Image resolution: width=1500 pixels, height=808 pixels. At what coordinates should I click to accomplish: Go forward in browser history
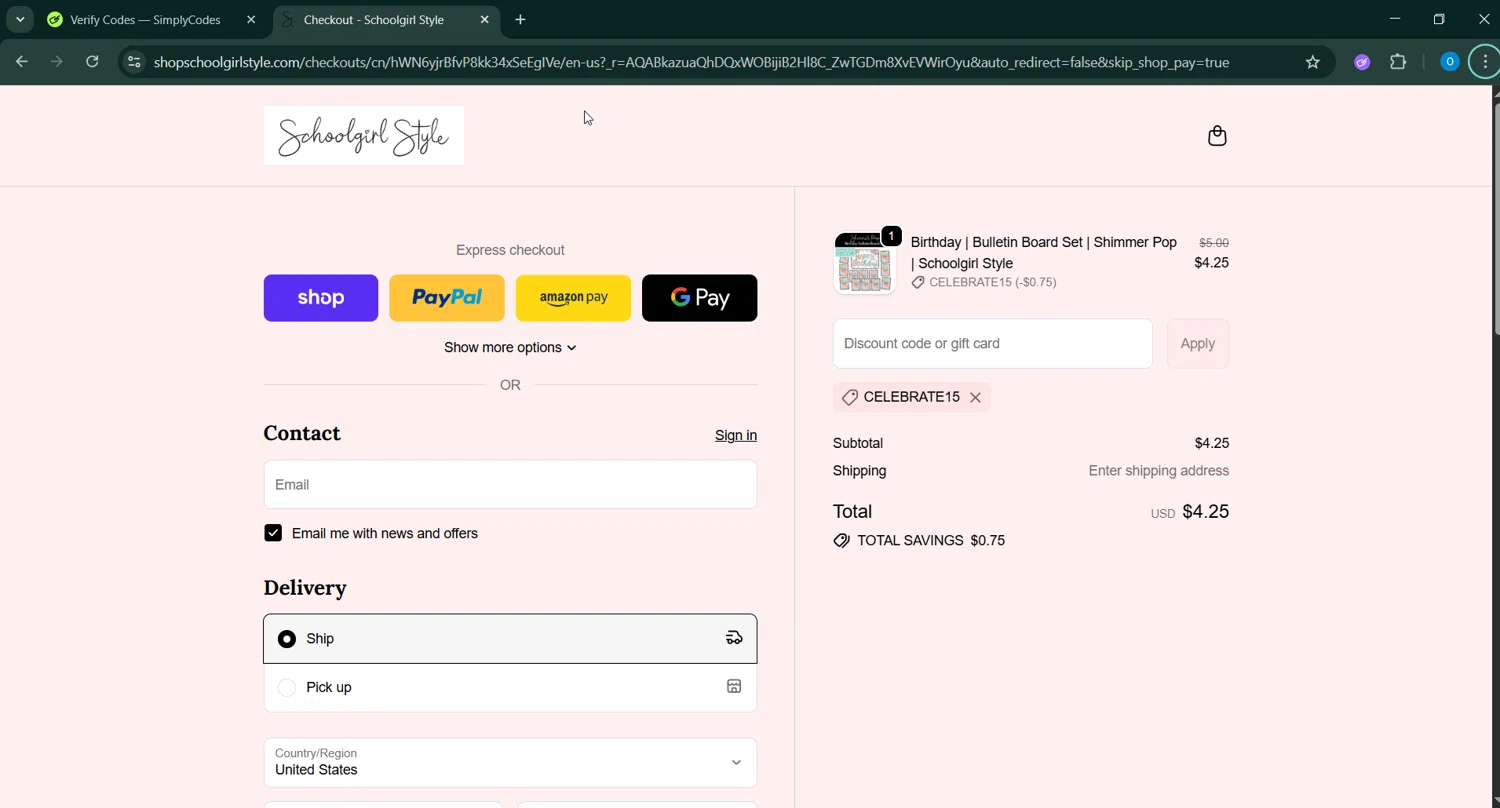point(57,62)
